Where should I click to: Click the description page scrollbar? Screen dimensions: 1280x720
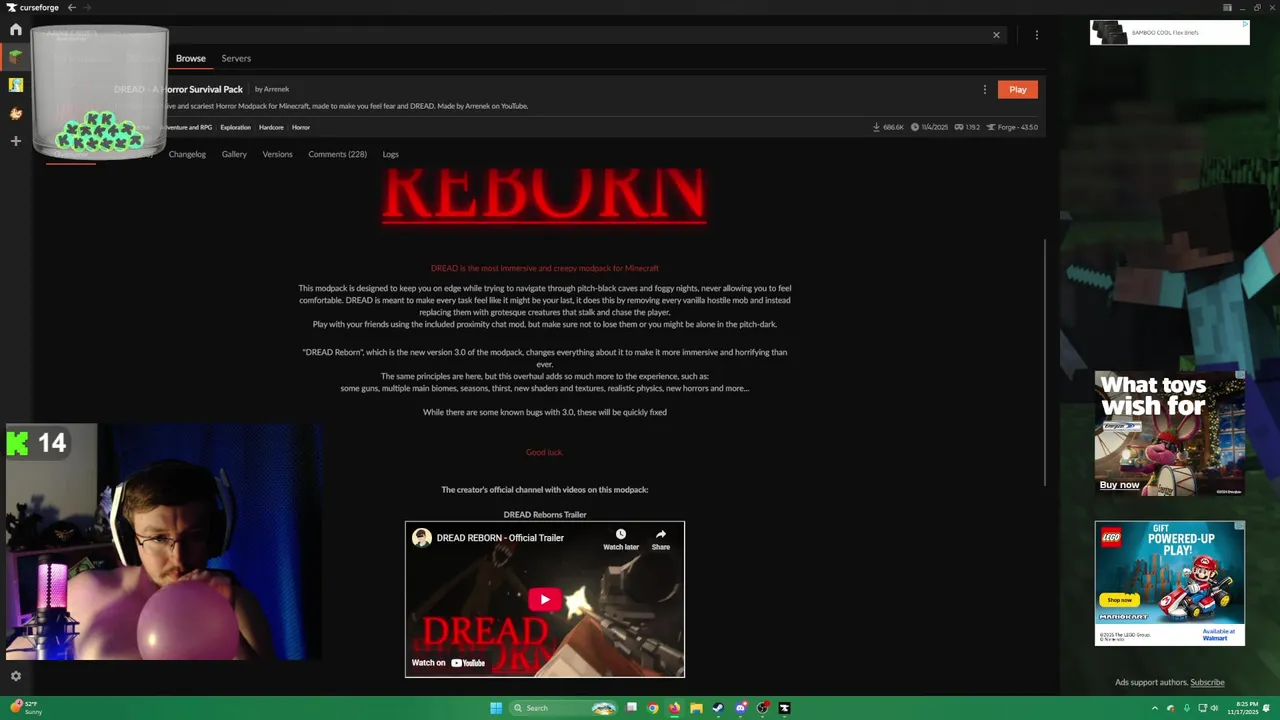point(1045,362)
